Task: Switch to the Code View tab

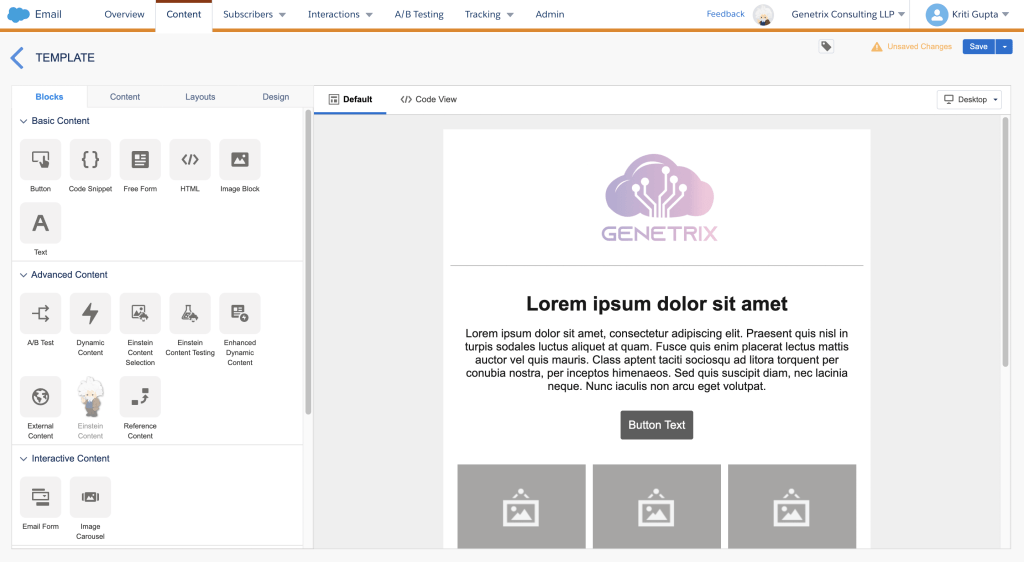Action: 428,99
